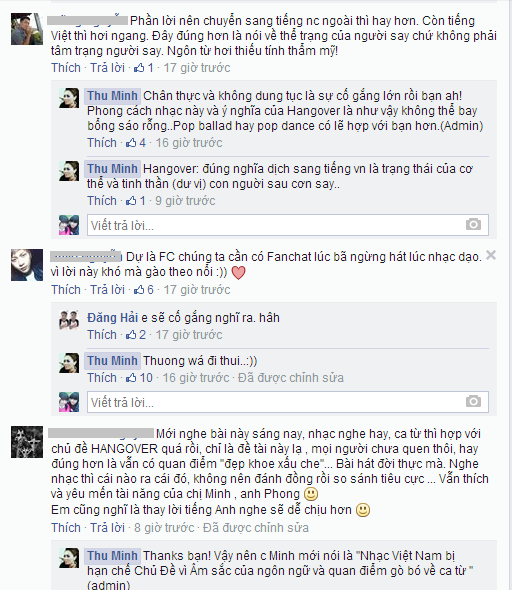Open avatar of HANGOVER topic commenter
This screenshot has width=512, height=590.
click(x=27, y=442)
